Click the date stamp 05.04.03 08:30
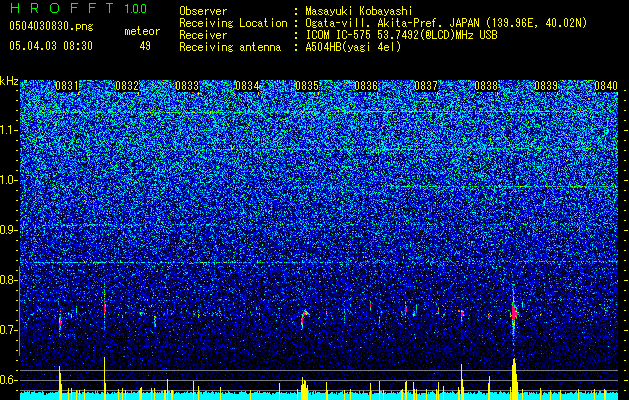The image size is (629, 400). pyautogui.click(x=51, y=46)
